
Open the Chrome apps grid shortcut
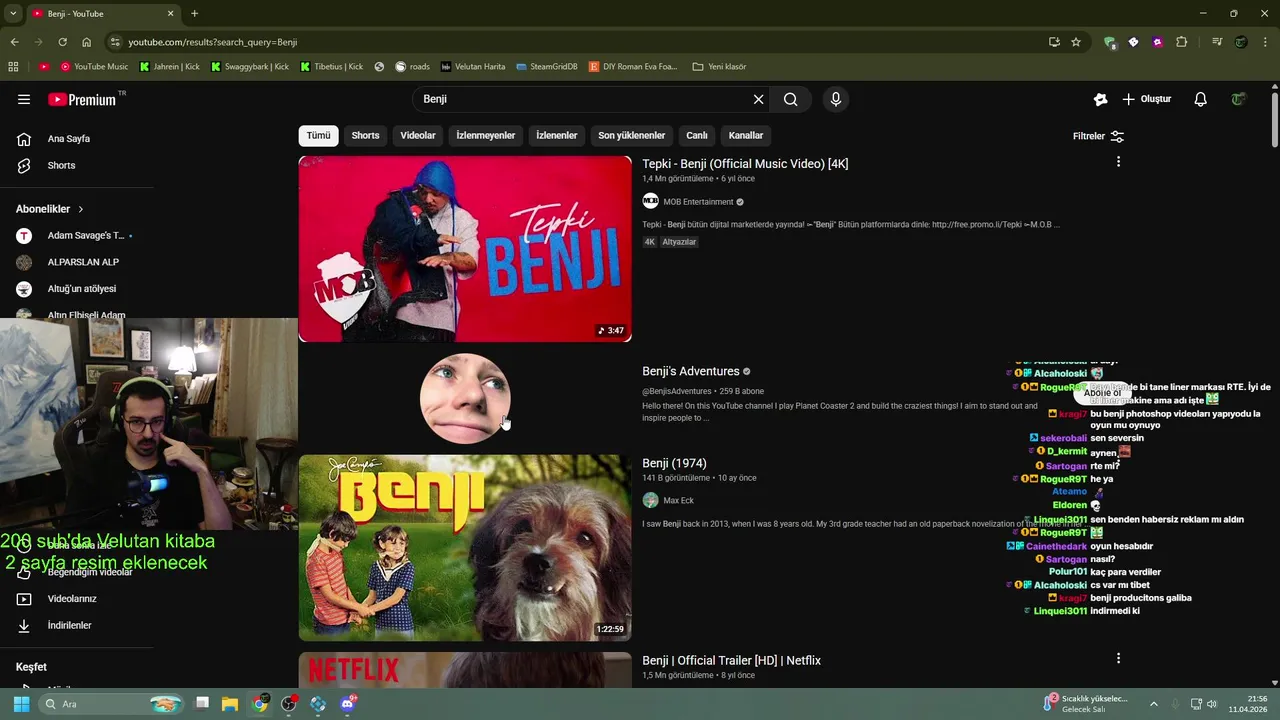click(x=13, y=67)
